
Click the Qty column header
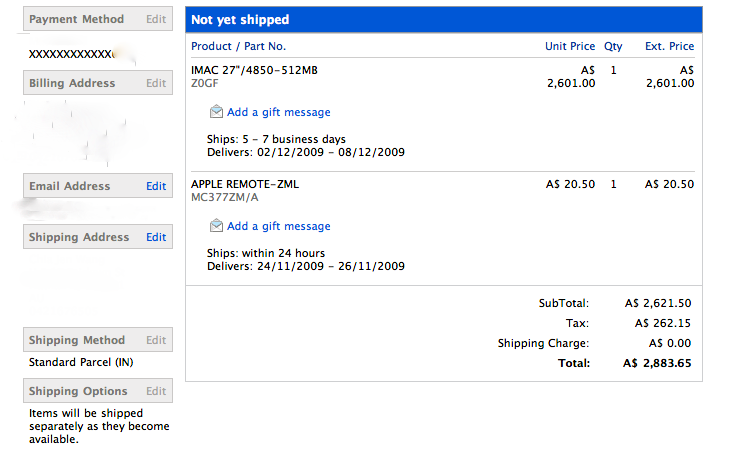pos(613,46)
